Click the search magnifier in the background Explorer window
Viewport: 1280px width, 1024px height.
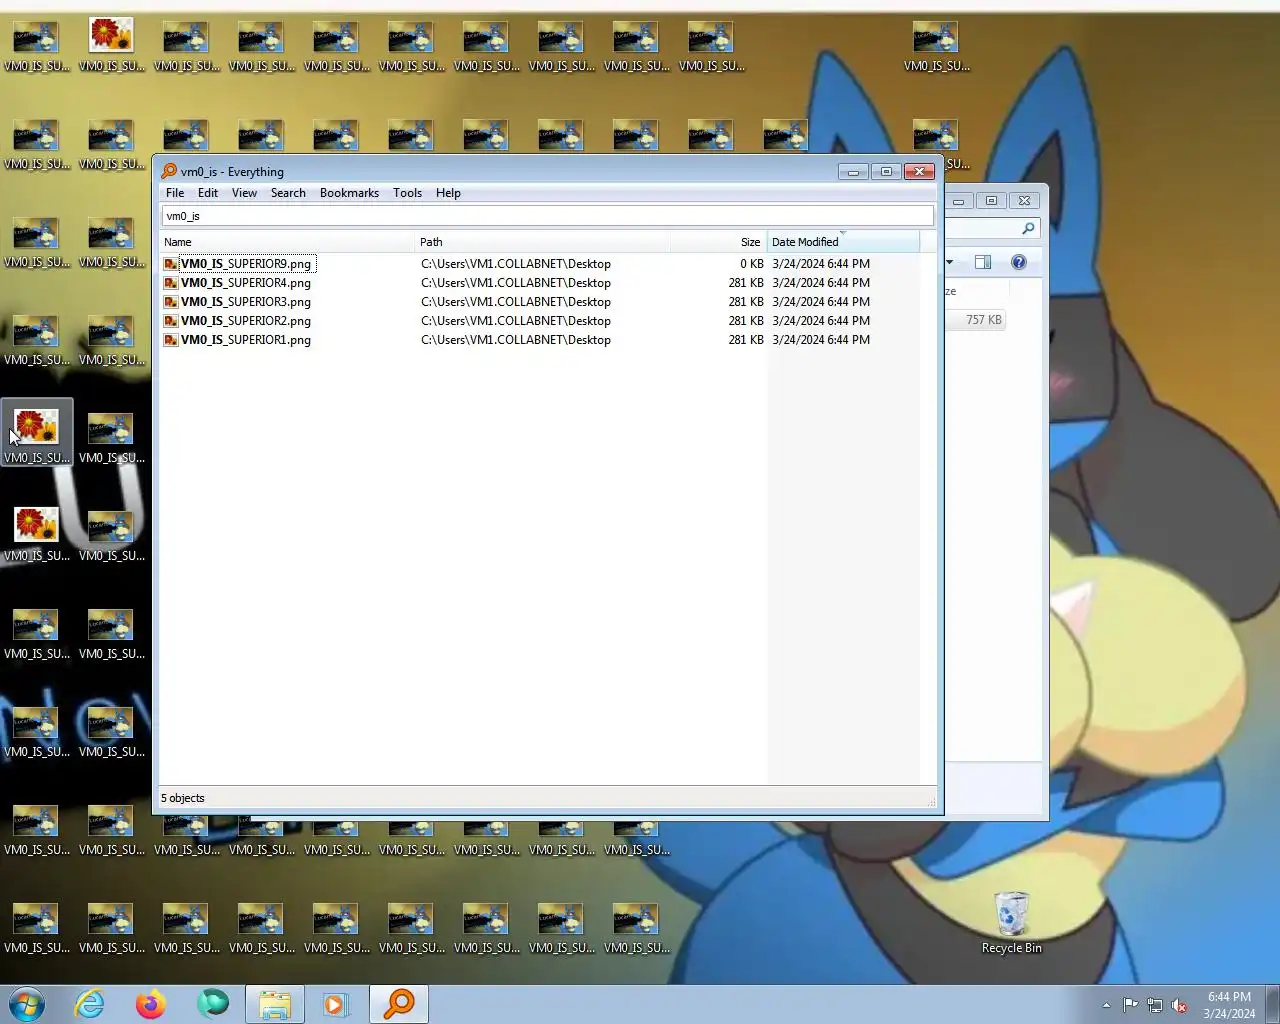point(1028,228)
